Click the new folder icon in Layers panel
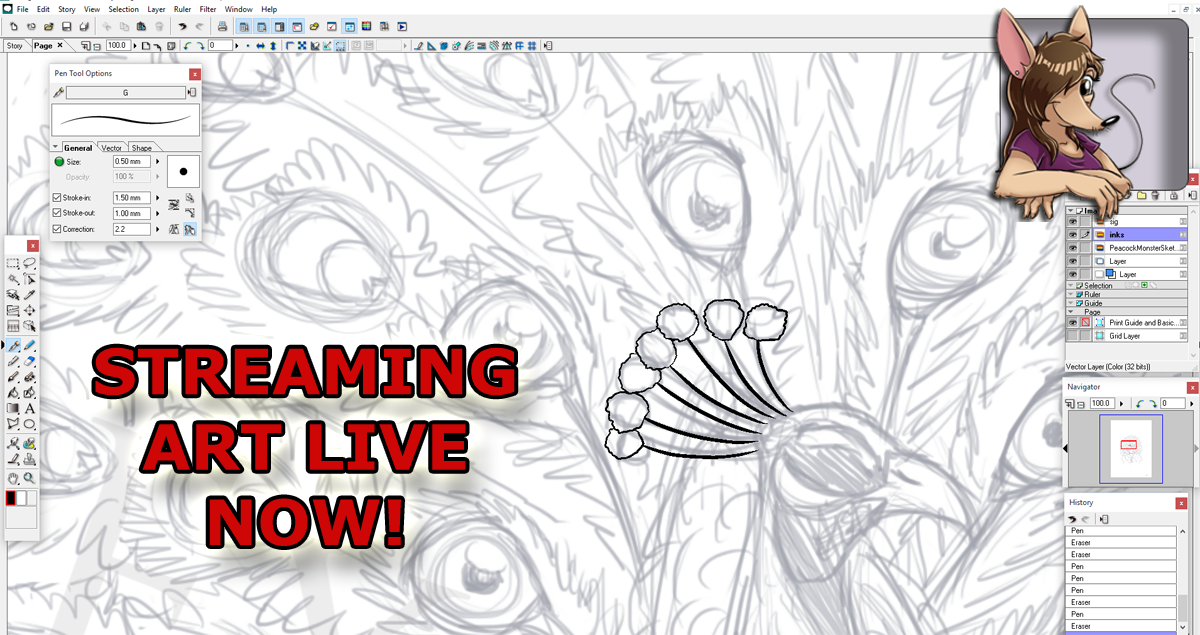This screenshot has height=635, width=1200. [1142, 195]
